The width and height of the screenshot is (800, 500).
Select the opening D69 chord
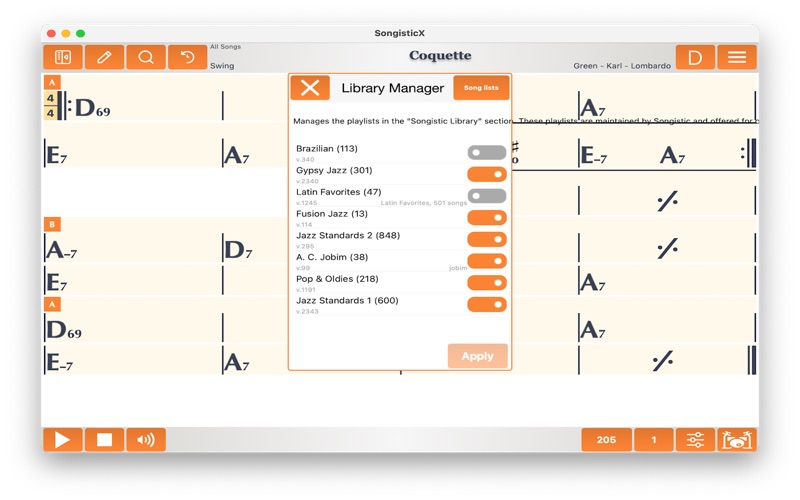(92, 108)
